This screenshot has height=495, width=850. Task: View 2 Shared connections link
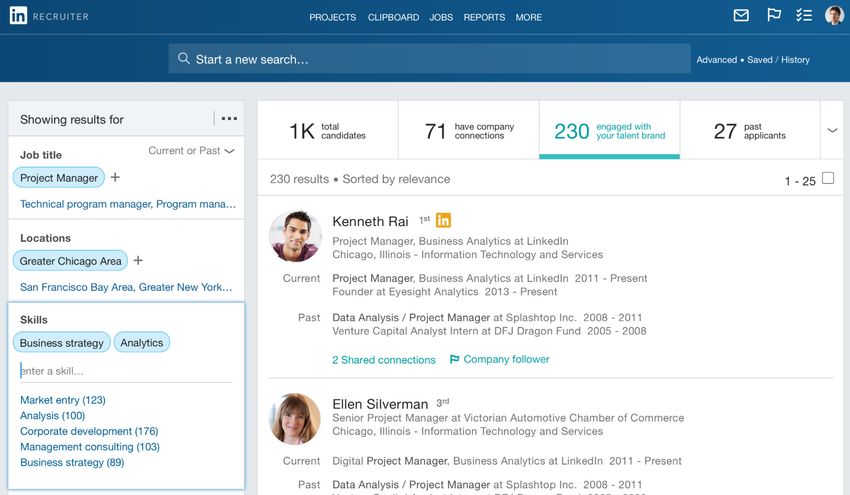384,360
